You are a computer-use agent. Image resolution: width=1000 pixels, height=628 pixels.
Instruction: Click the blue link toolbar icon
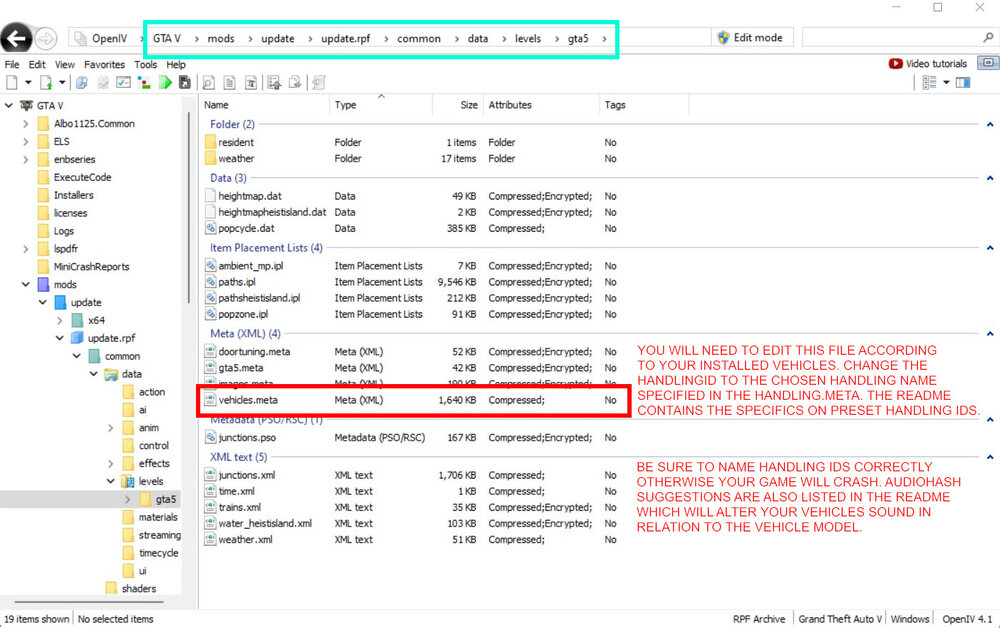[x=82, y=82]
